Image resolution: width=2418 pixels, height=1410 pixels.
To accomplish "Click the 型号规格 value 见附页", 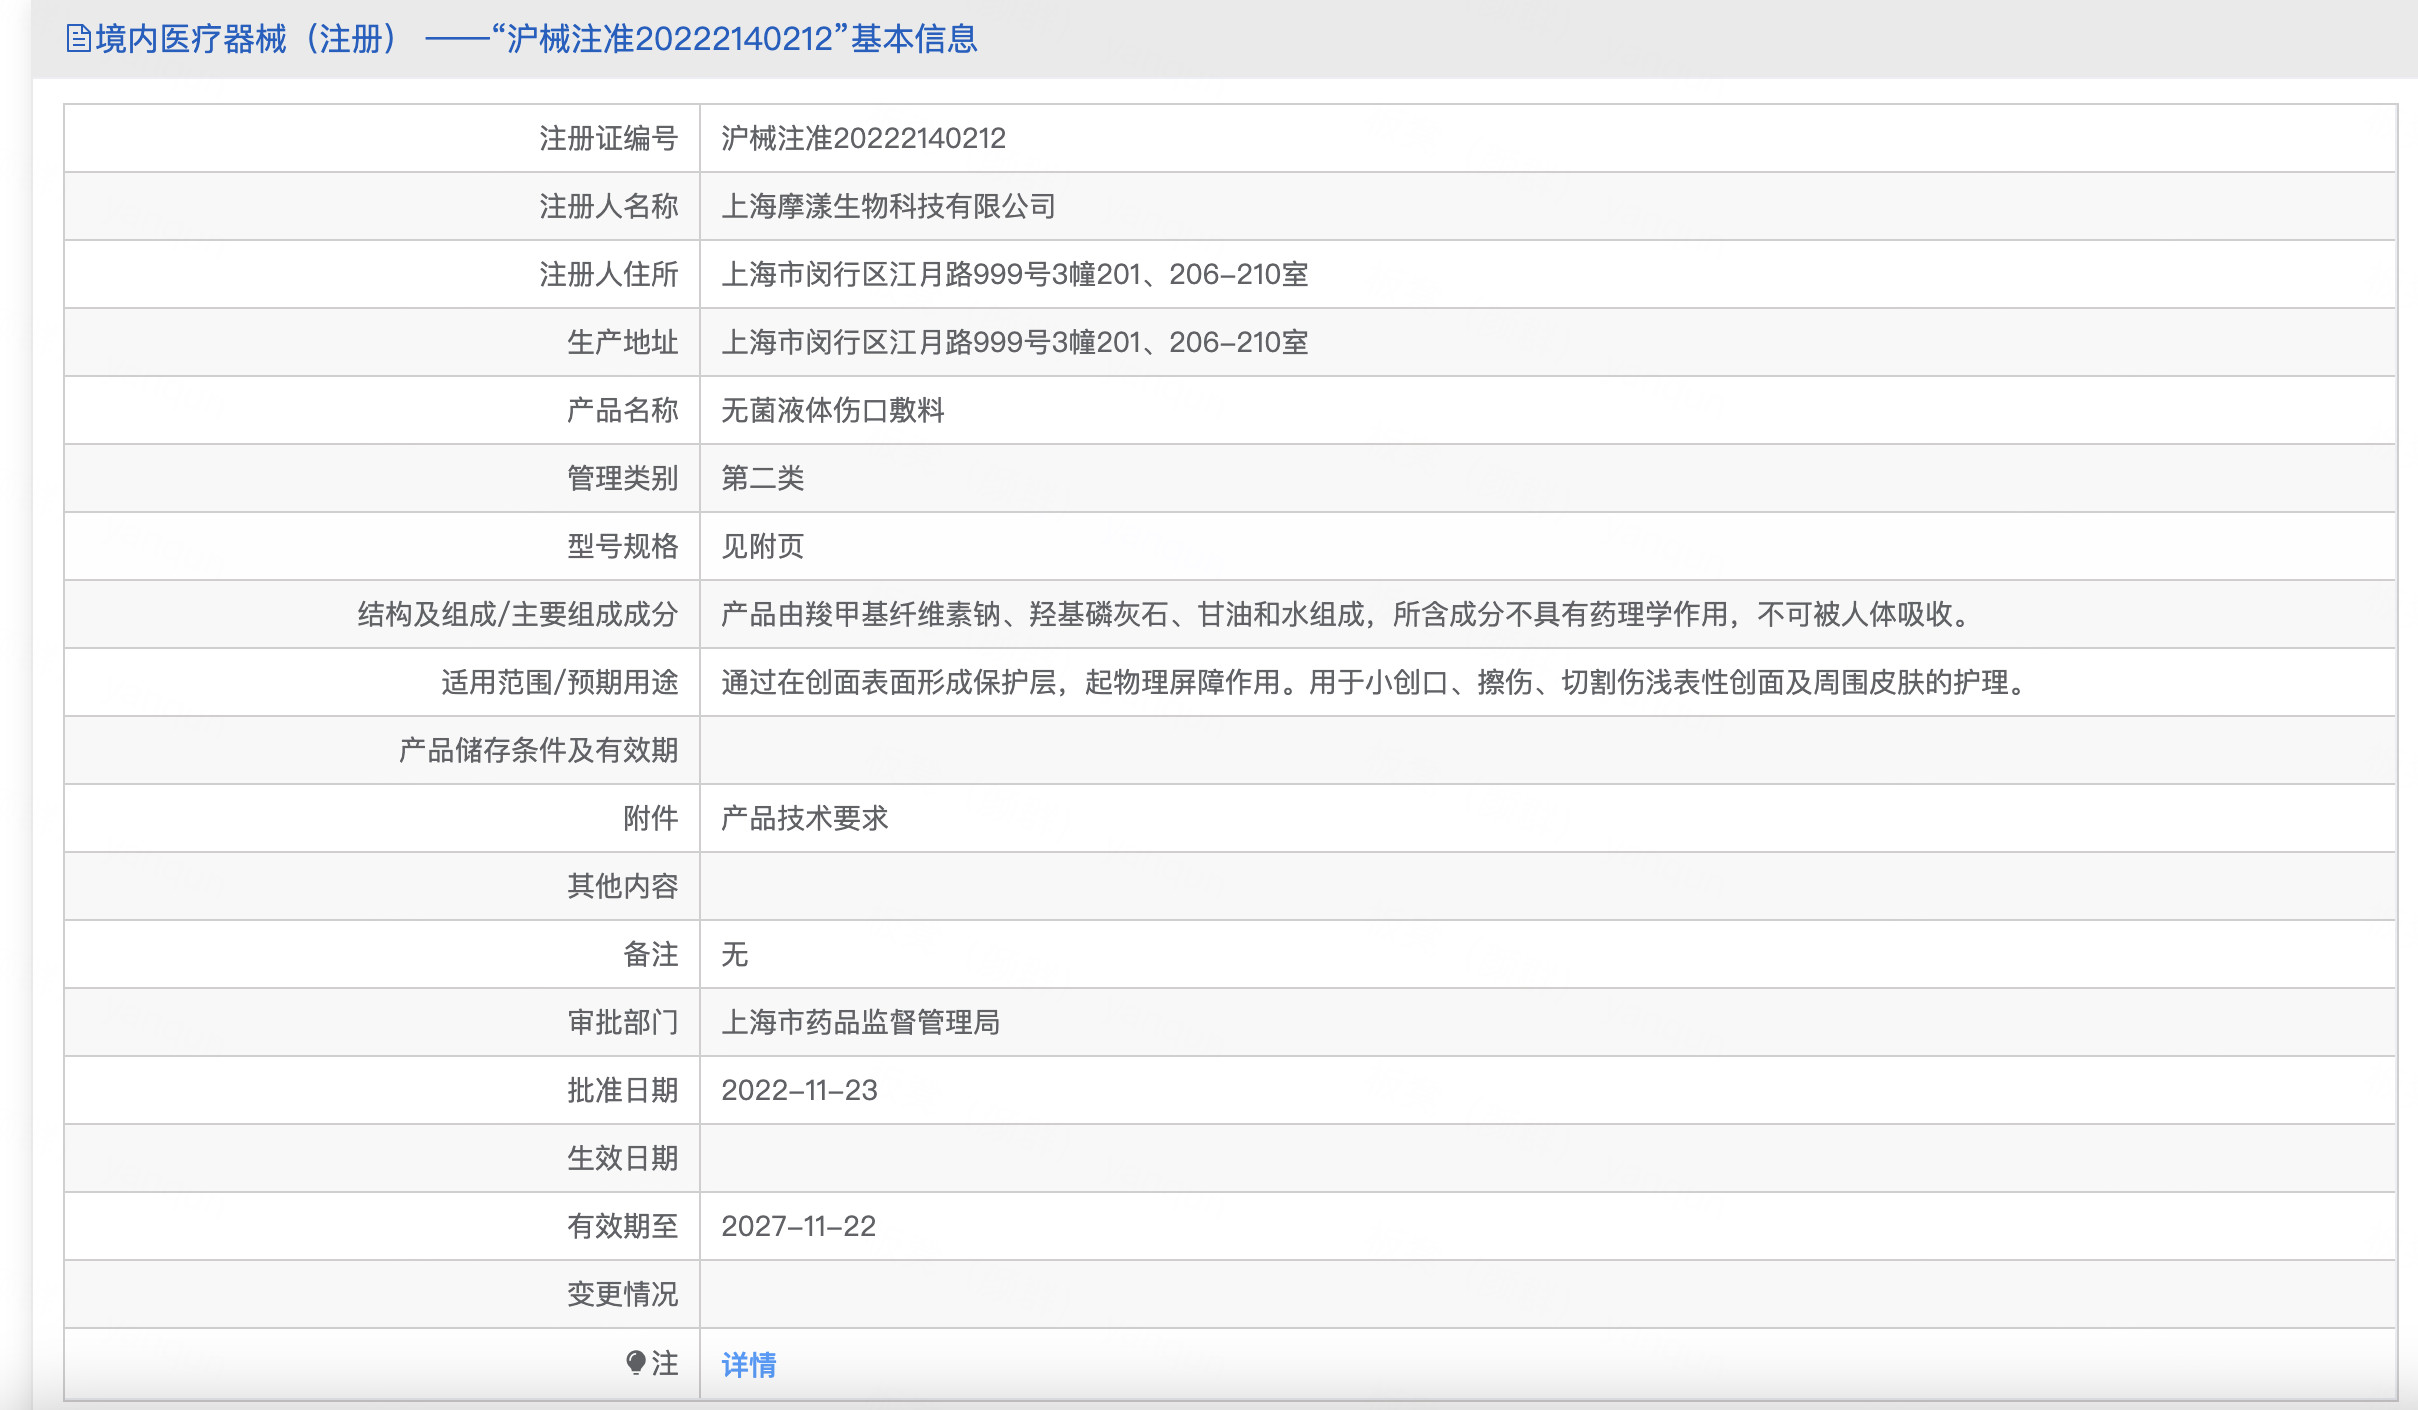I will [762, 546].
